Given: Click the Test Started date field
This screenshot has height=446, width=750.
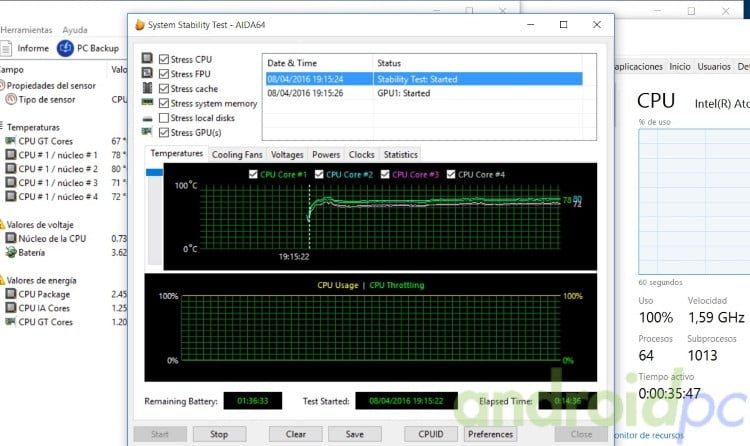Looking at the screenshot, I should pos(407,401).
